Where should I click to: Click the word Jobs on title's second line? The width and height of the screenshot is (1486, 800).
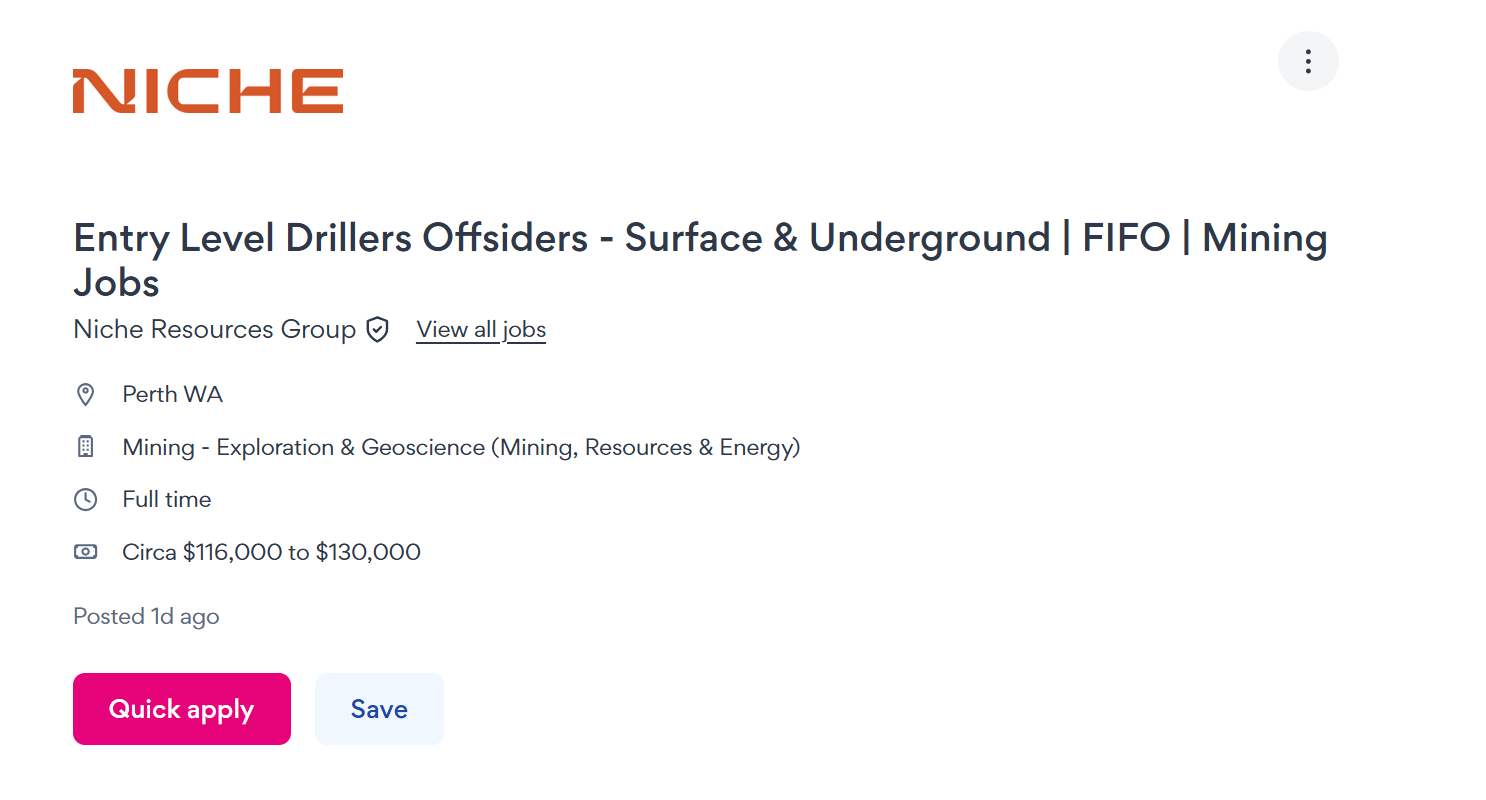(x=116, y=283)
